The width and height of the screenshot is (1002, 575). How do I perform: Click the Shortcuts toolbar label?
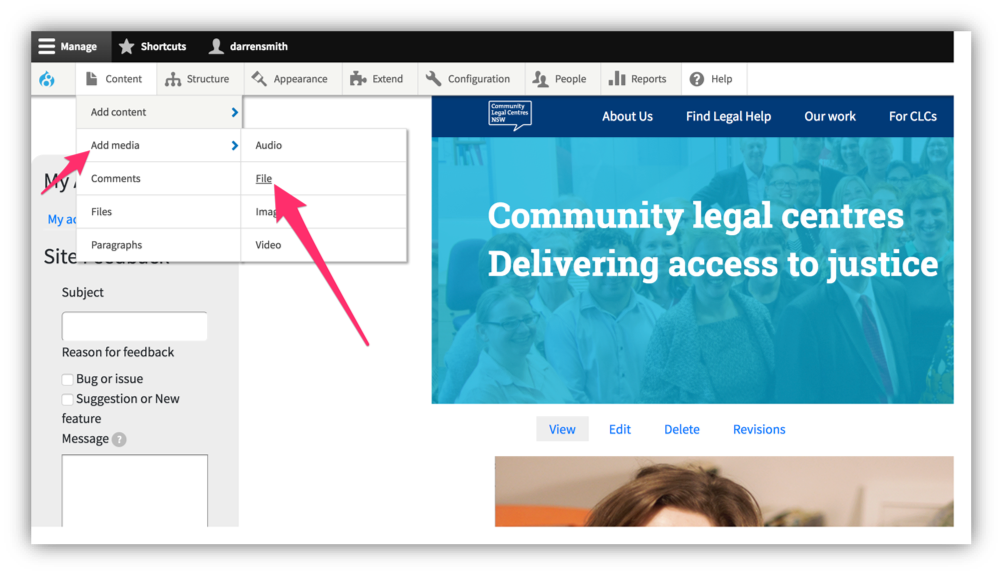(x=164, y=46)
